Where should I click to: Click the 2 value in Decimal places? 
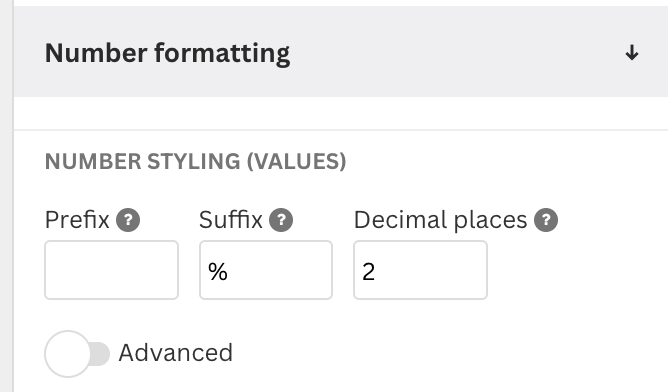(x=369, y=272)
